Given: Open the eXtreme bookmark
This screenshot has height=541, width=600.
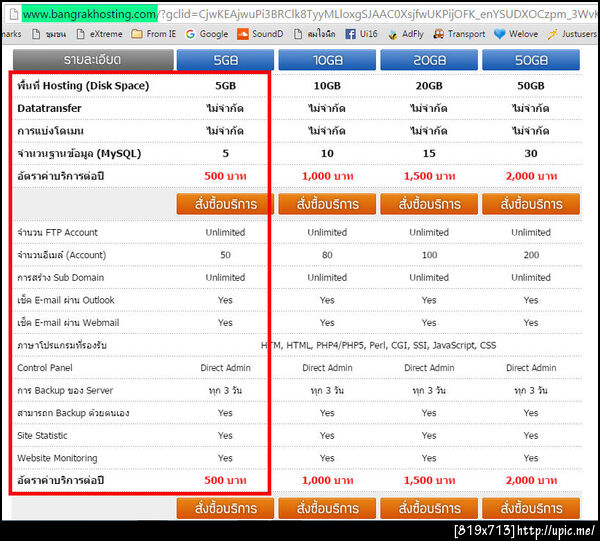Looking at the screenshot, I should (99, 34).
